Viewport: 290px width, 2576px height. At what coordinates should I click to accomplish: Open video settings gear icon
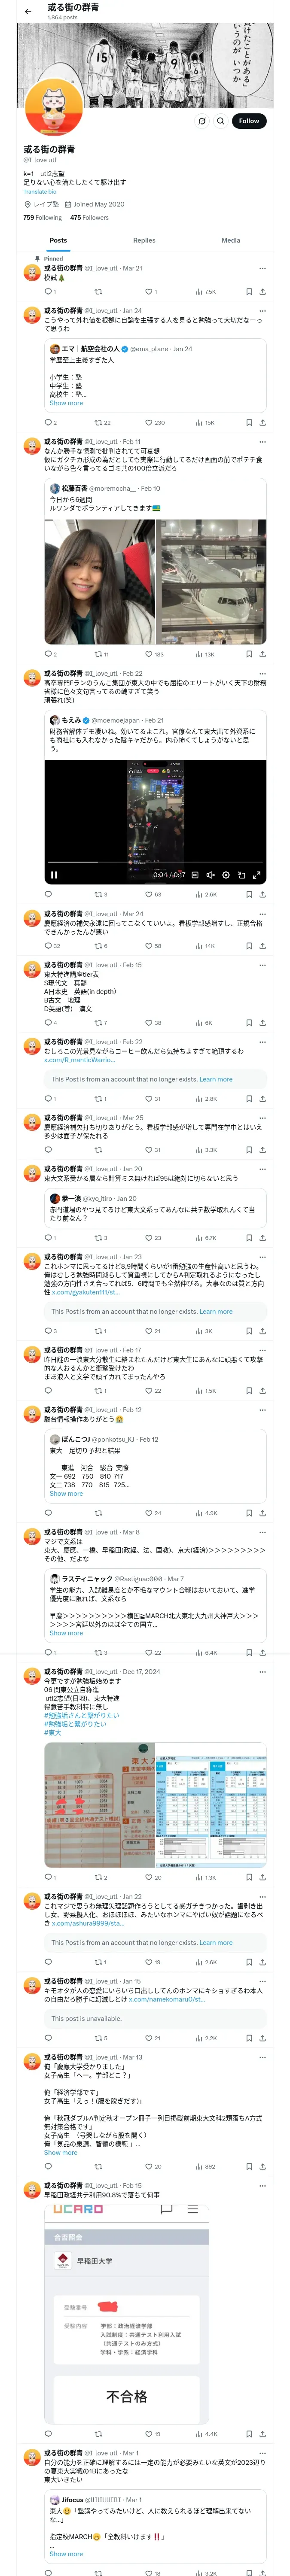tap(226, 875)
